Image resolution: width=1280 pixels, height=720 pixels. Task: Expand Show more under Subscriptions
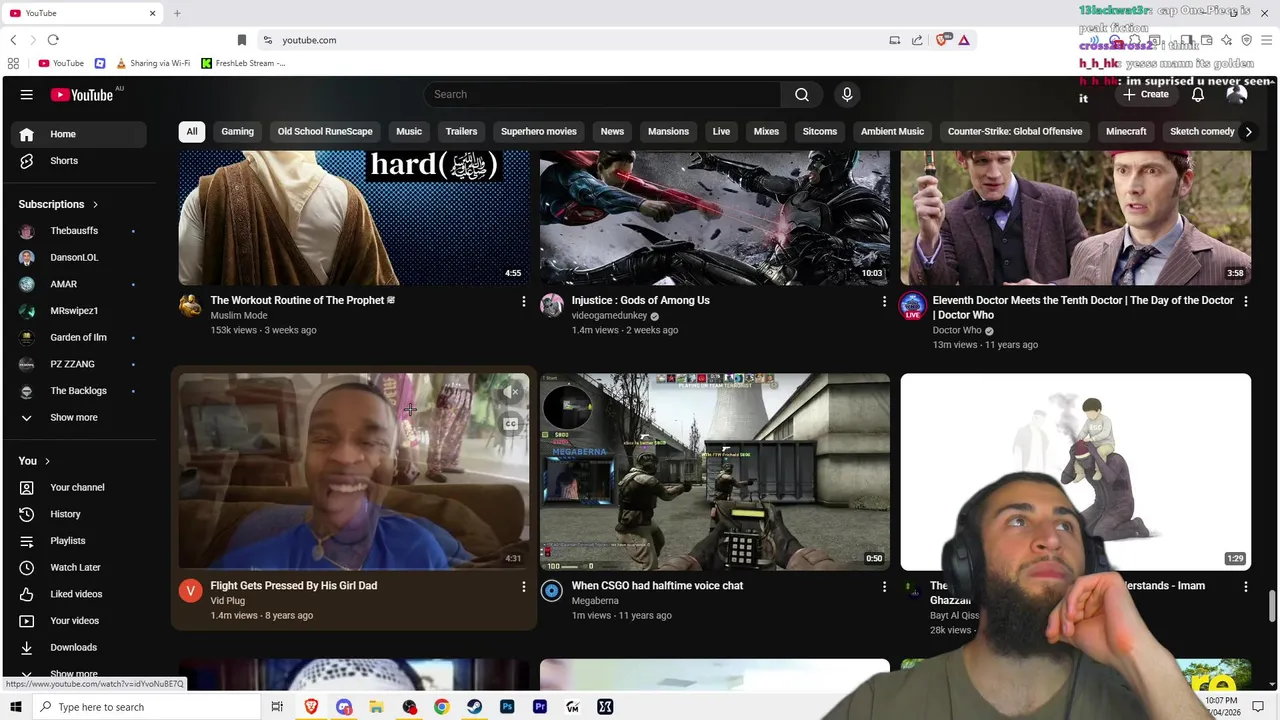76,417
